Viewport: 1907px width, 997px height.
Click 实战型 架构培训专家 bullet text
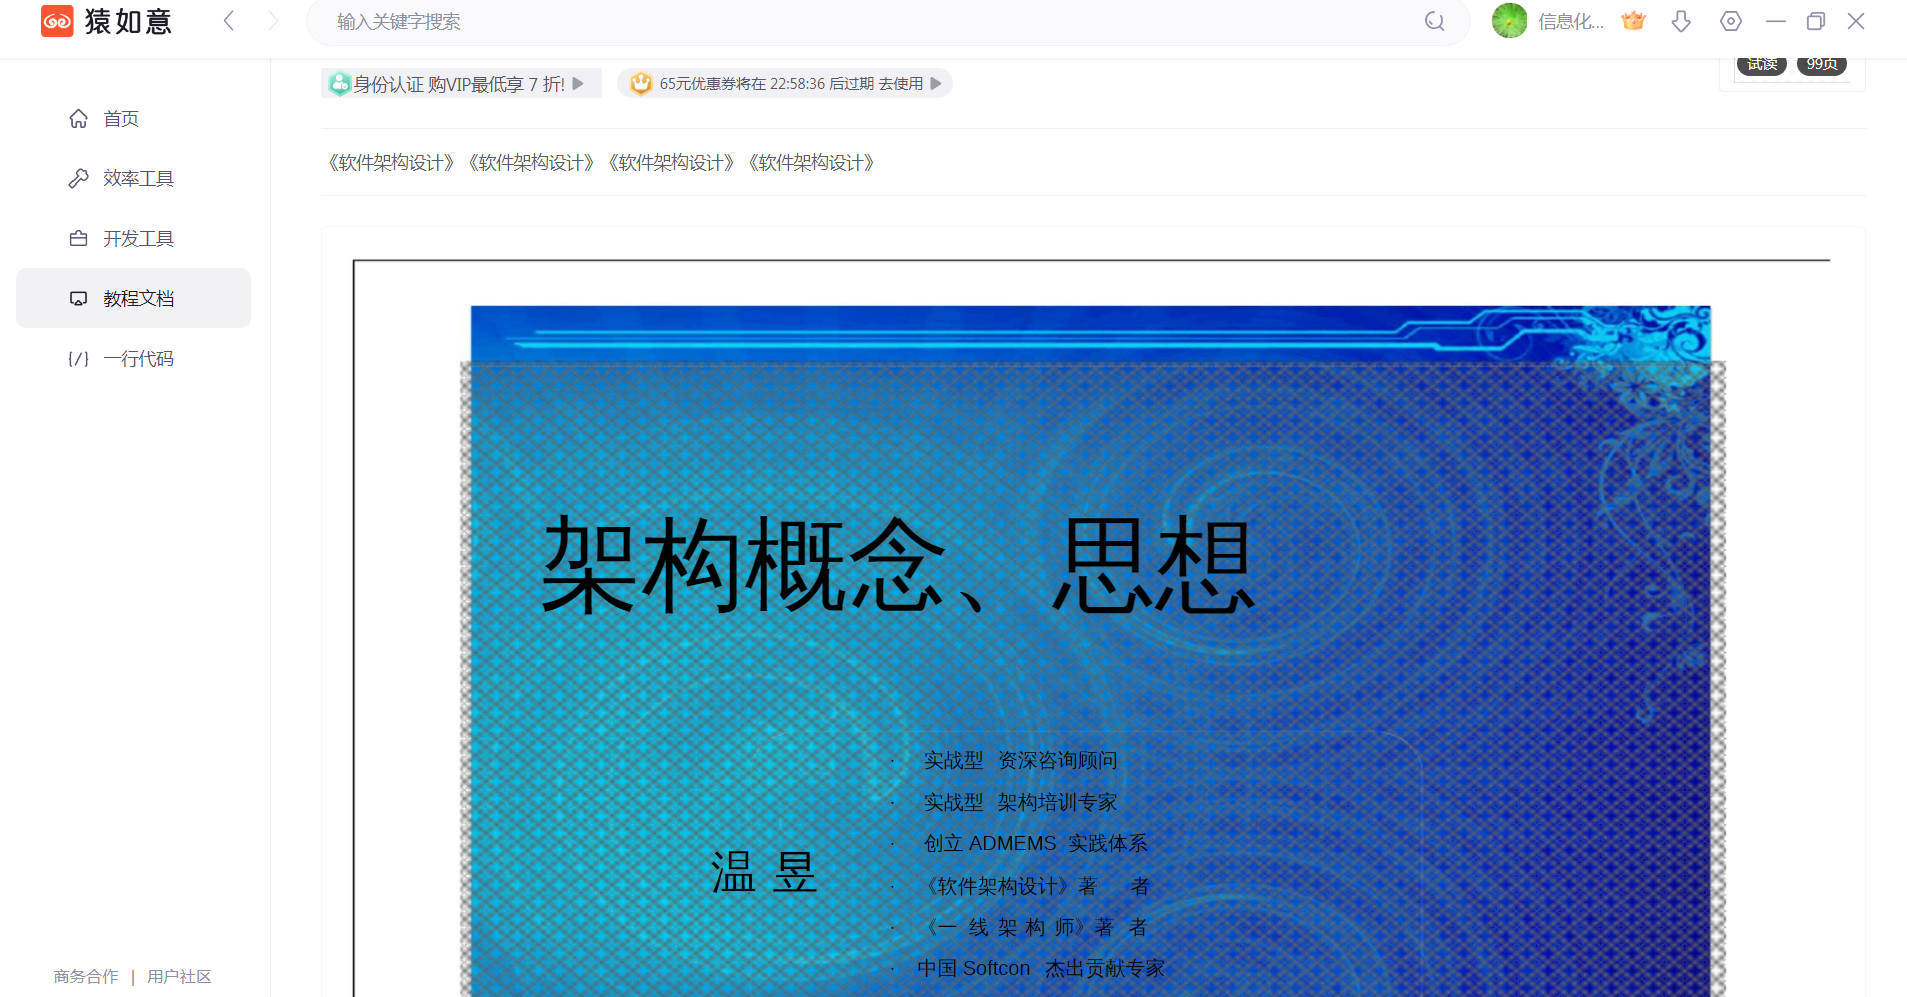coord(1020,802)
